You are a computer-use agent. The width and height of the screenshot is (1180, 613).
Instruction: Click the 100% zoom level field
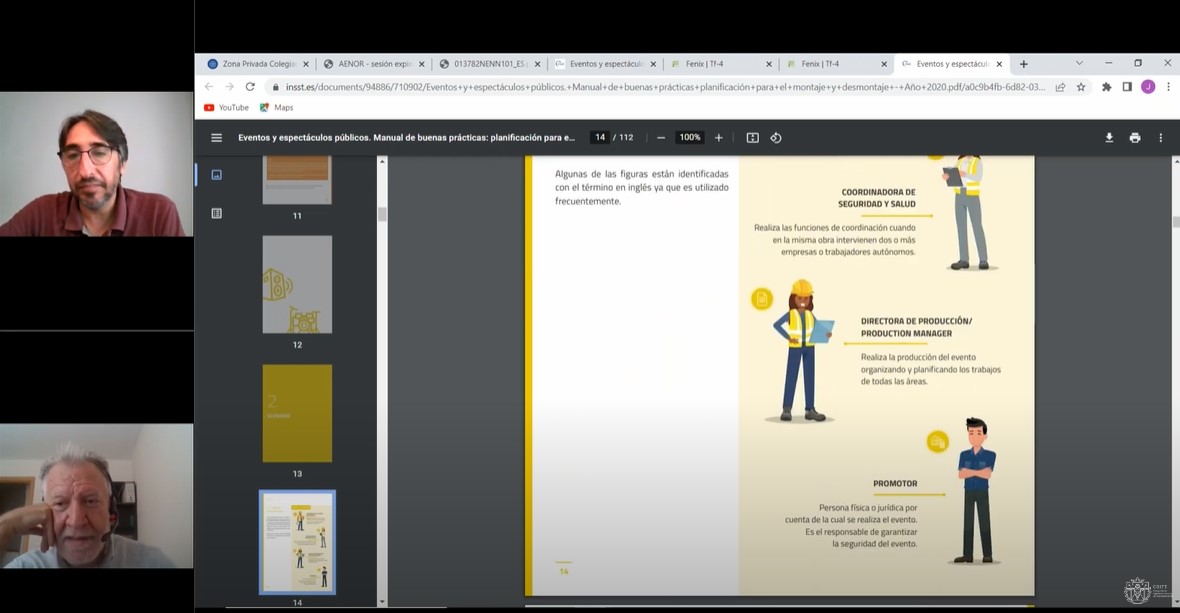pyautogui.click(x=689, y=138)
